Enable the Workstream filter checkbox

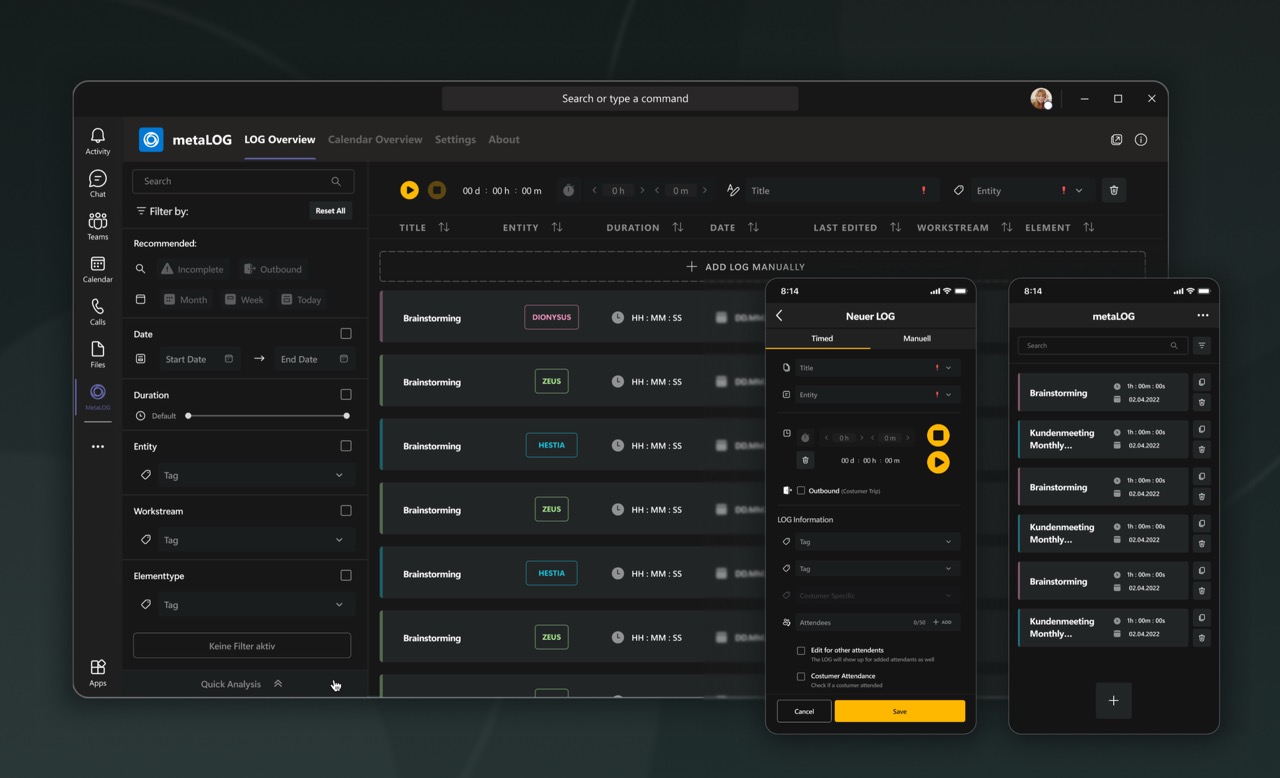(x=346, y=511)
